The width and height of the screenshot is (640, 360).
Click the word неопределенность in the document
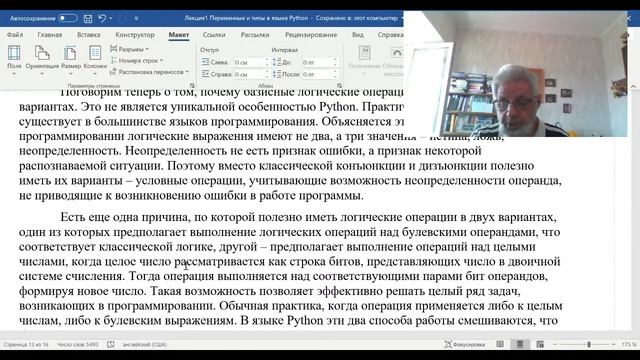click(69, 151)
